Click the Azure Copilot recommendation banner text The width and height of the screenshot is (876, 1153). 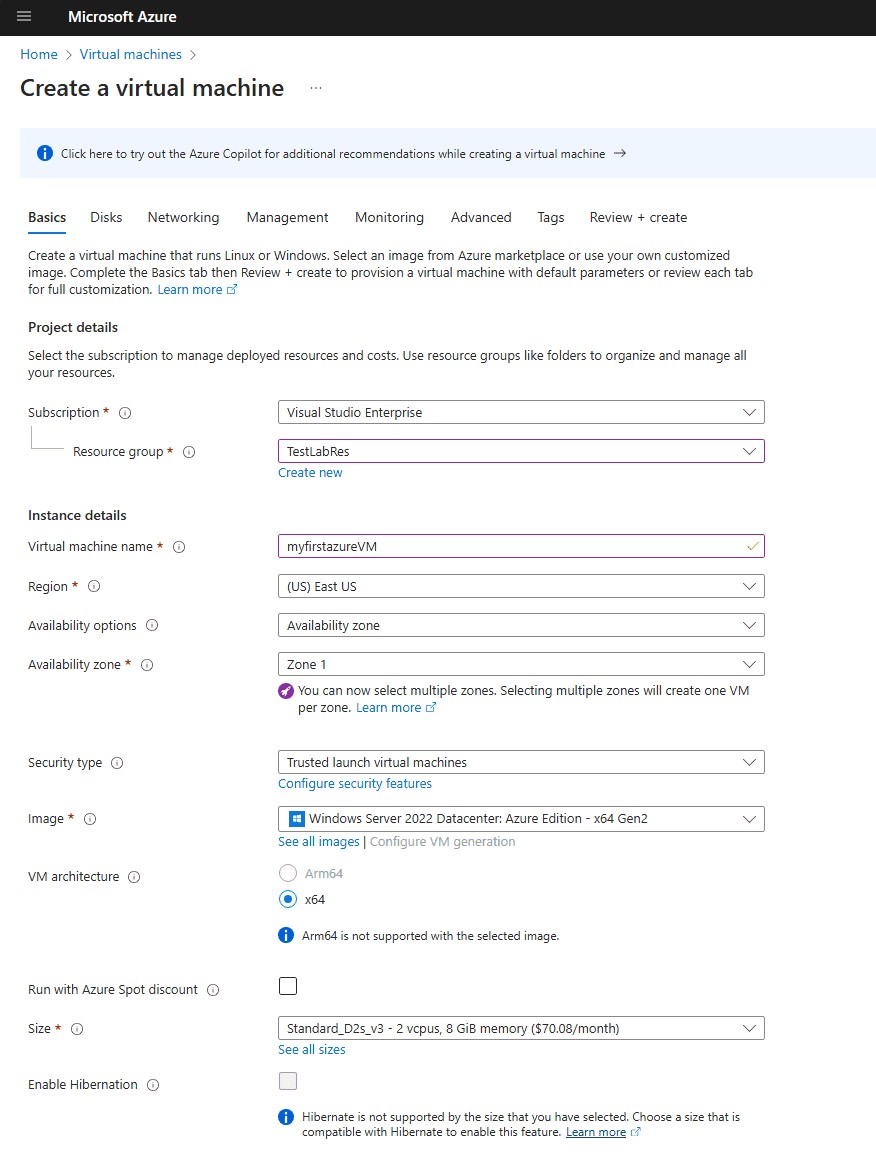pyautogui.click(x=332, y=154)
